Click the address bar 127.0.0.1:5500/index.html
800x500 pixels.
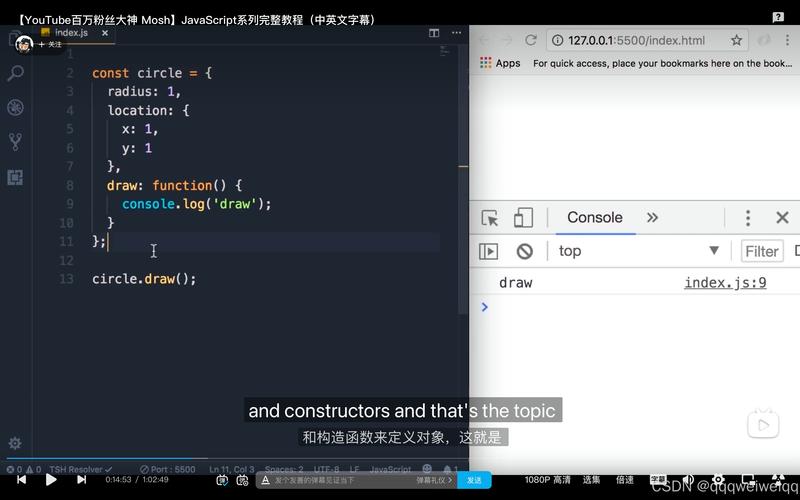pos(636,40)
